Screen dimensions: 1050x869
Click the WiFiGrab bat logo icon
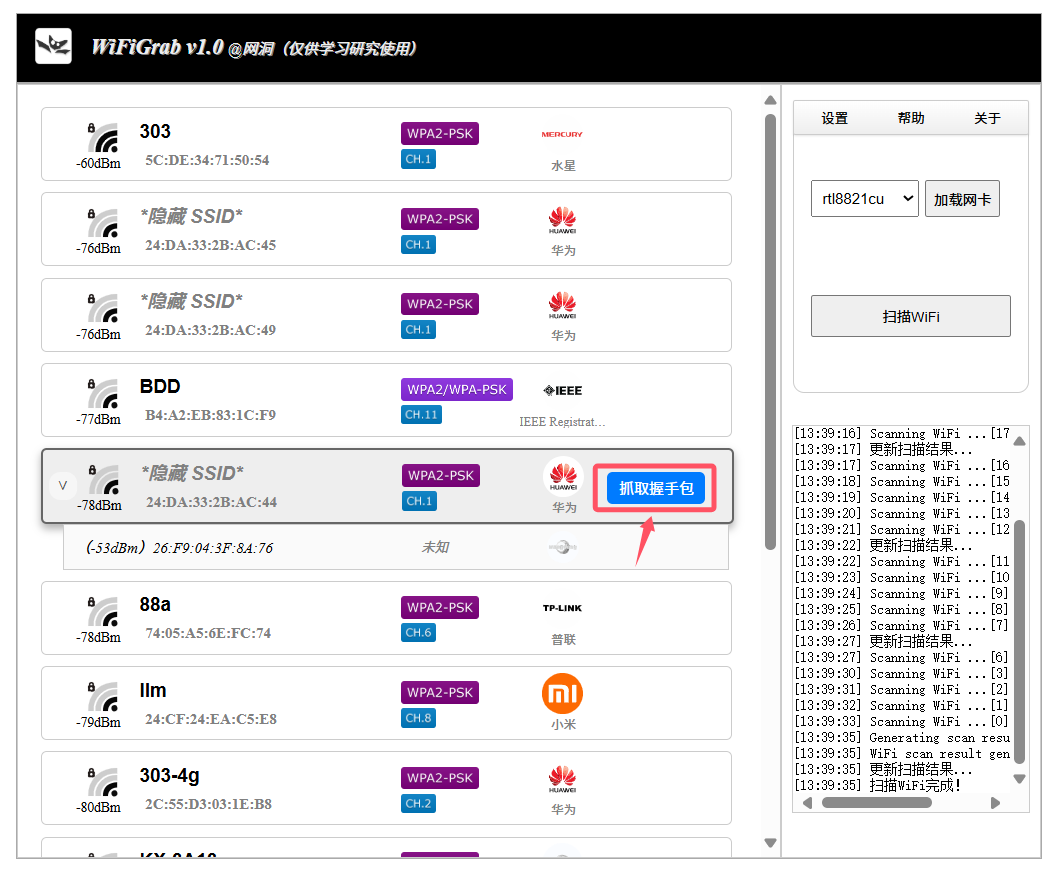54,46
